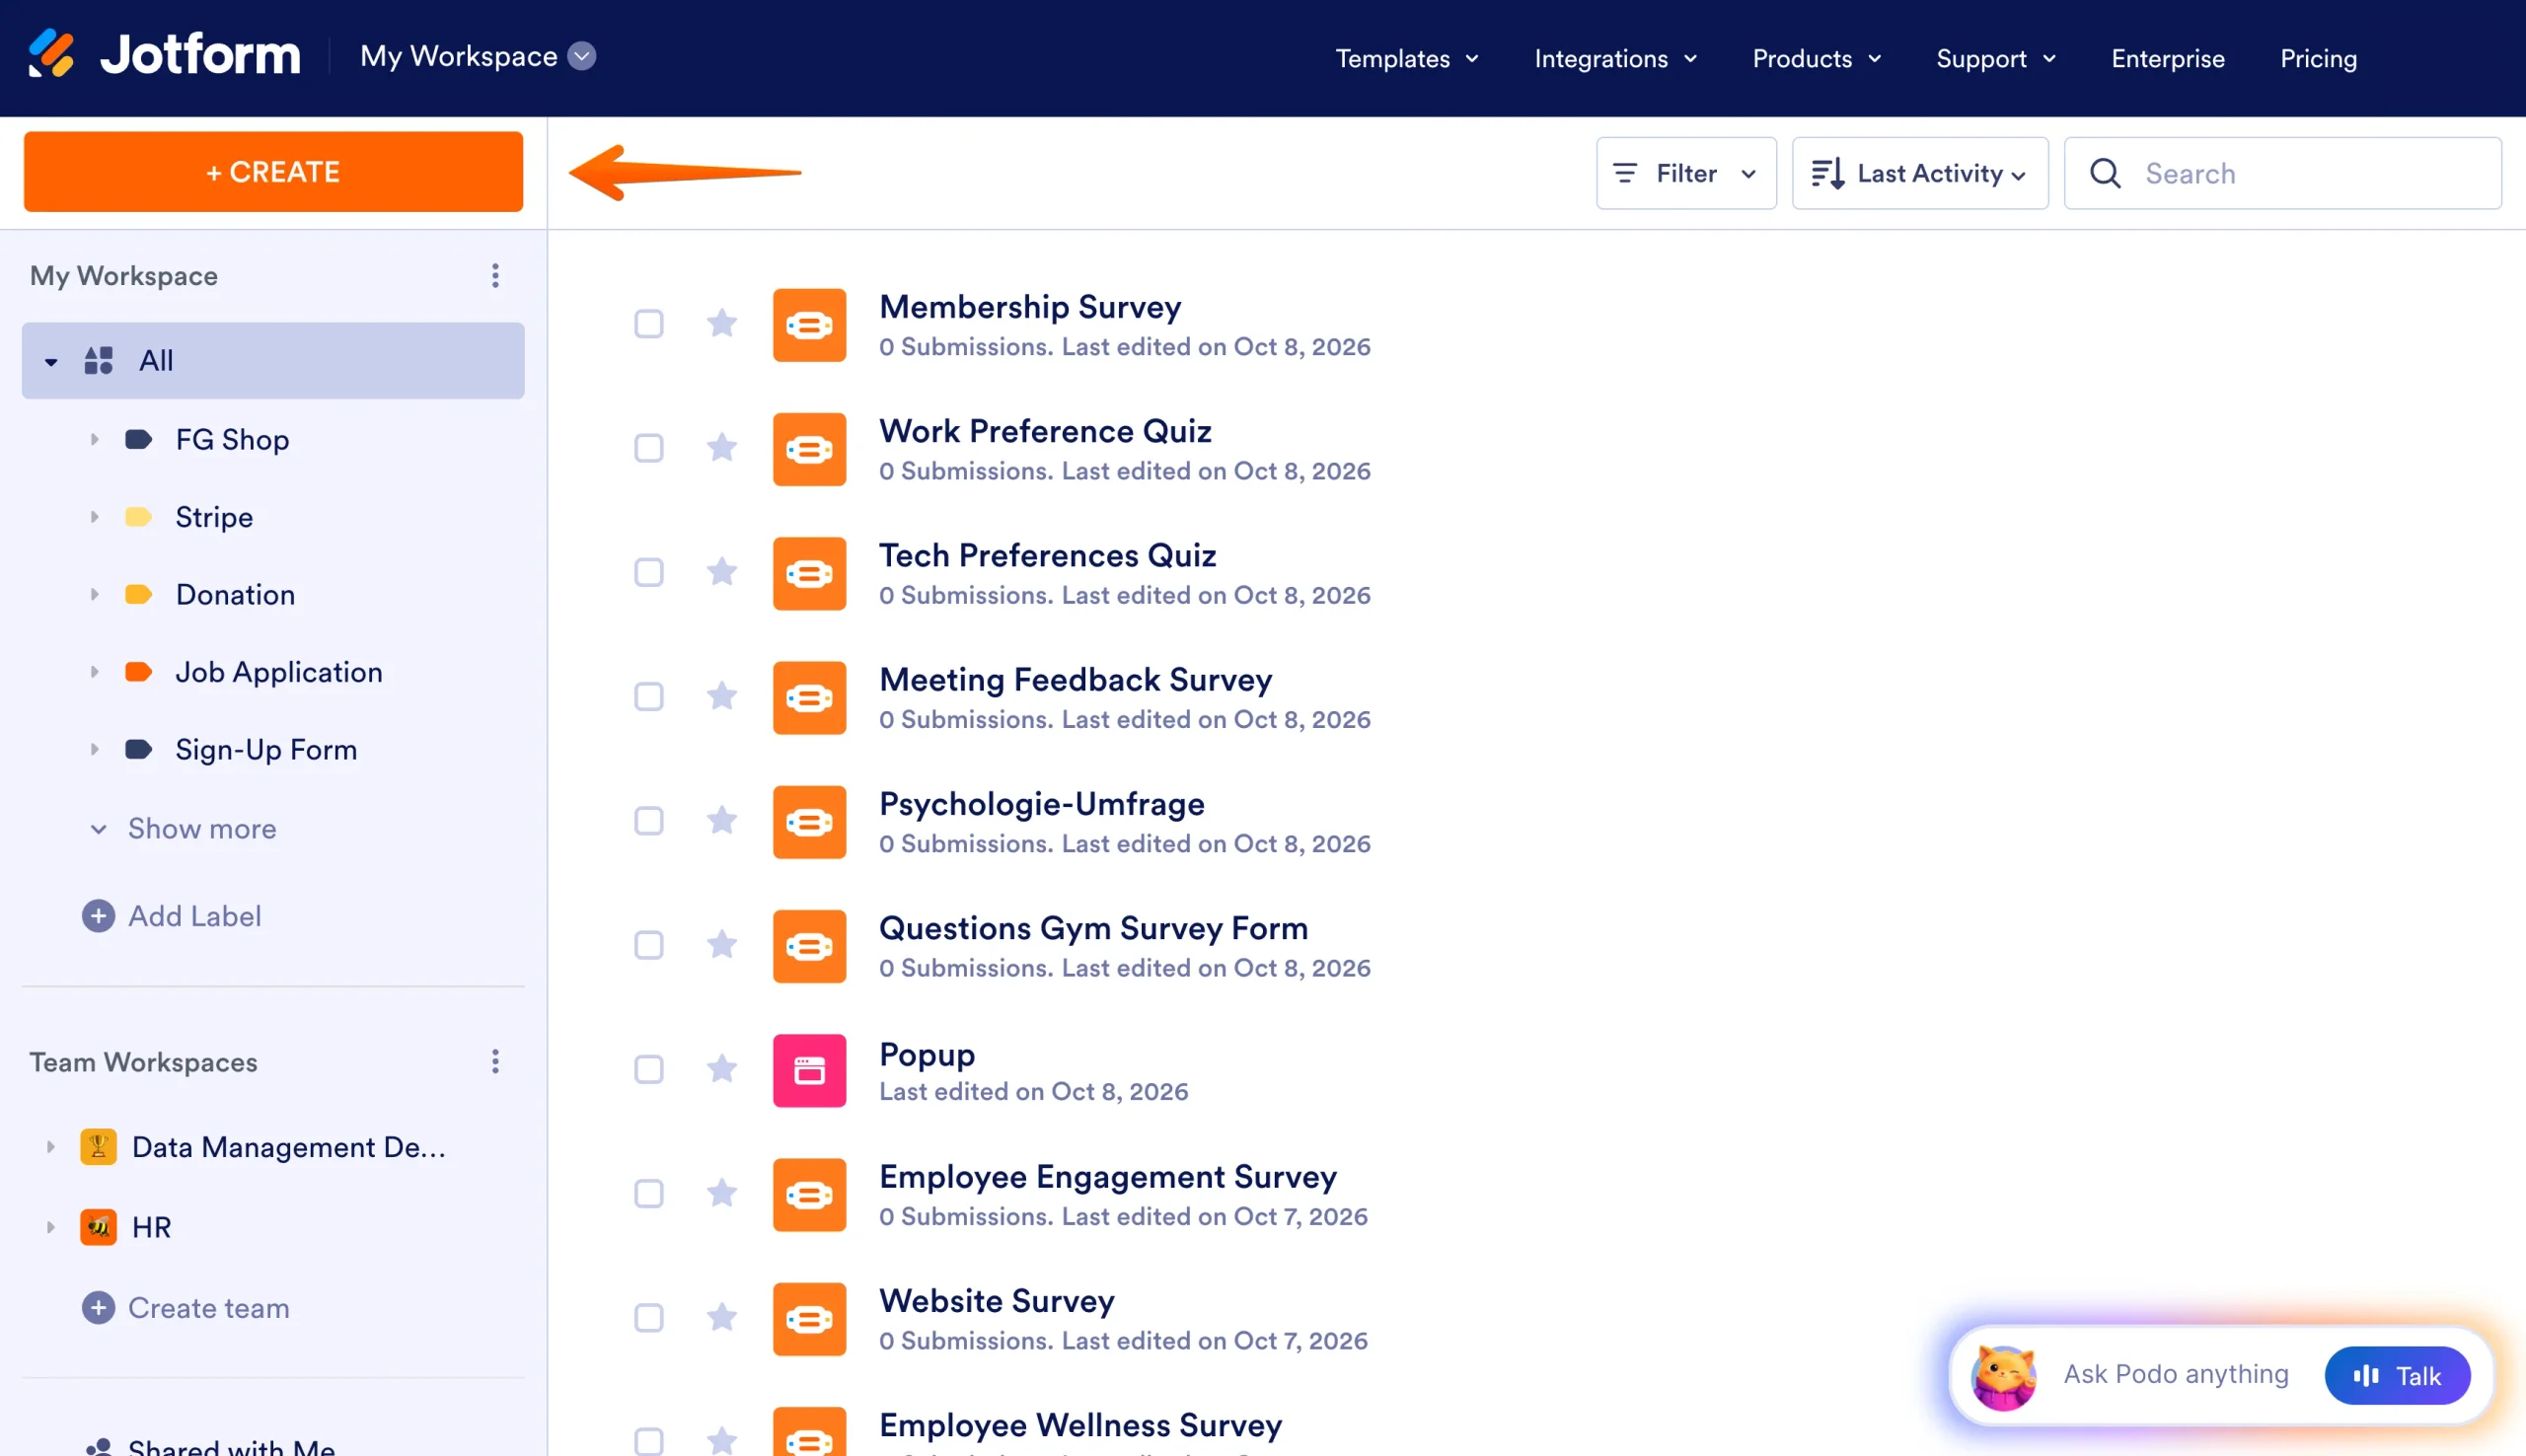Check the Questions Gym Survey Form checkbox
Screen dimensions: 2526x1456
(649, 945)
